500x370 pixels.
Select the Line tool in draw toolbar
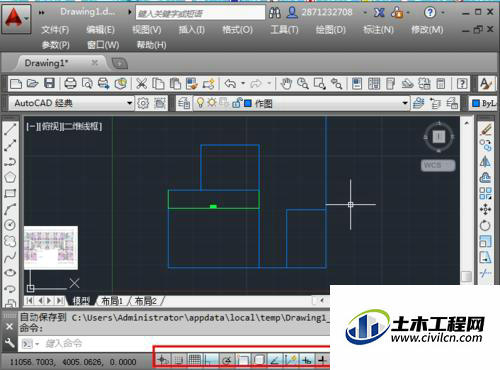10,129
